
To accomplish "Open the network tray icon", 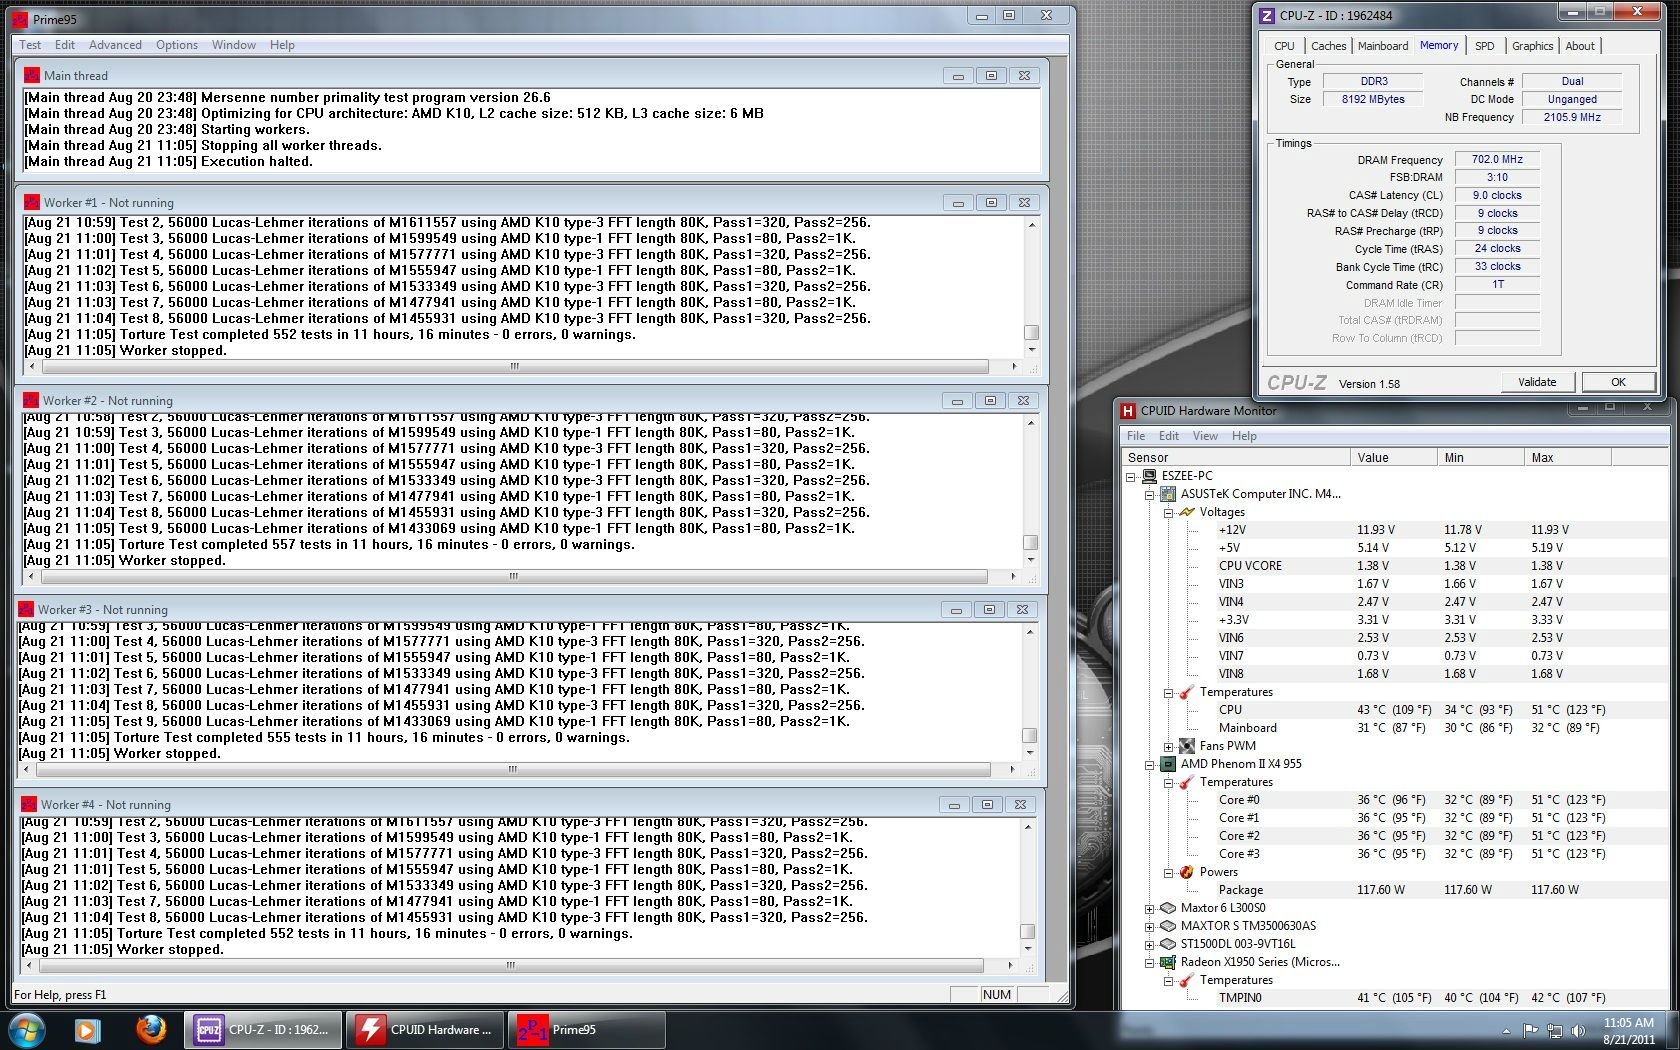I will [x=1555, y=1031].
